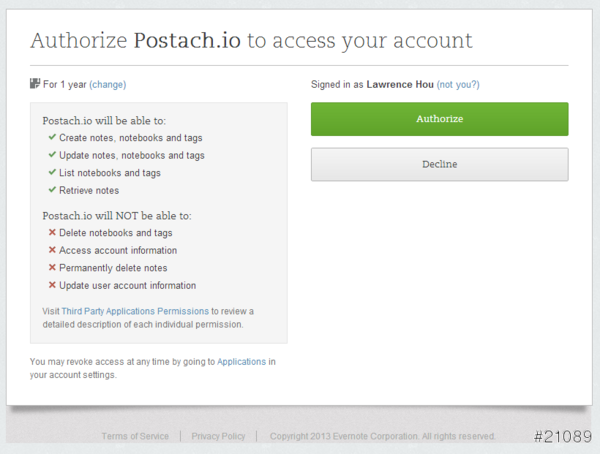Open Third Party Applications Permissions link
The image size is (600, 454).
click(x=135, y=311)
